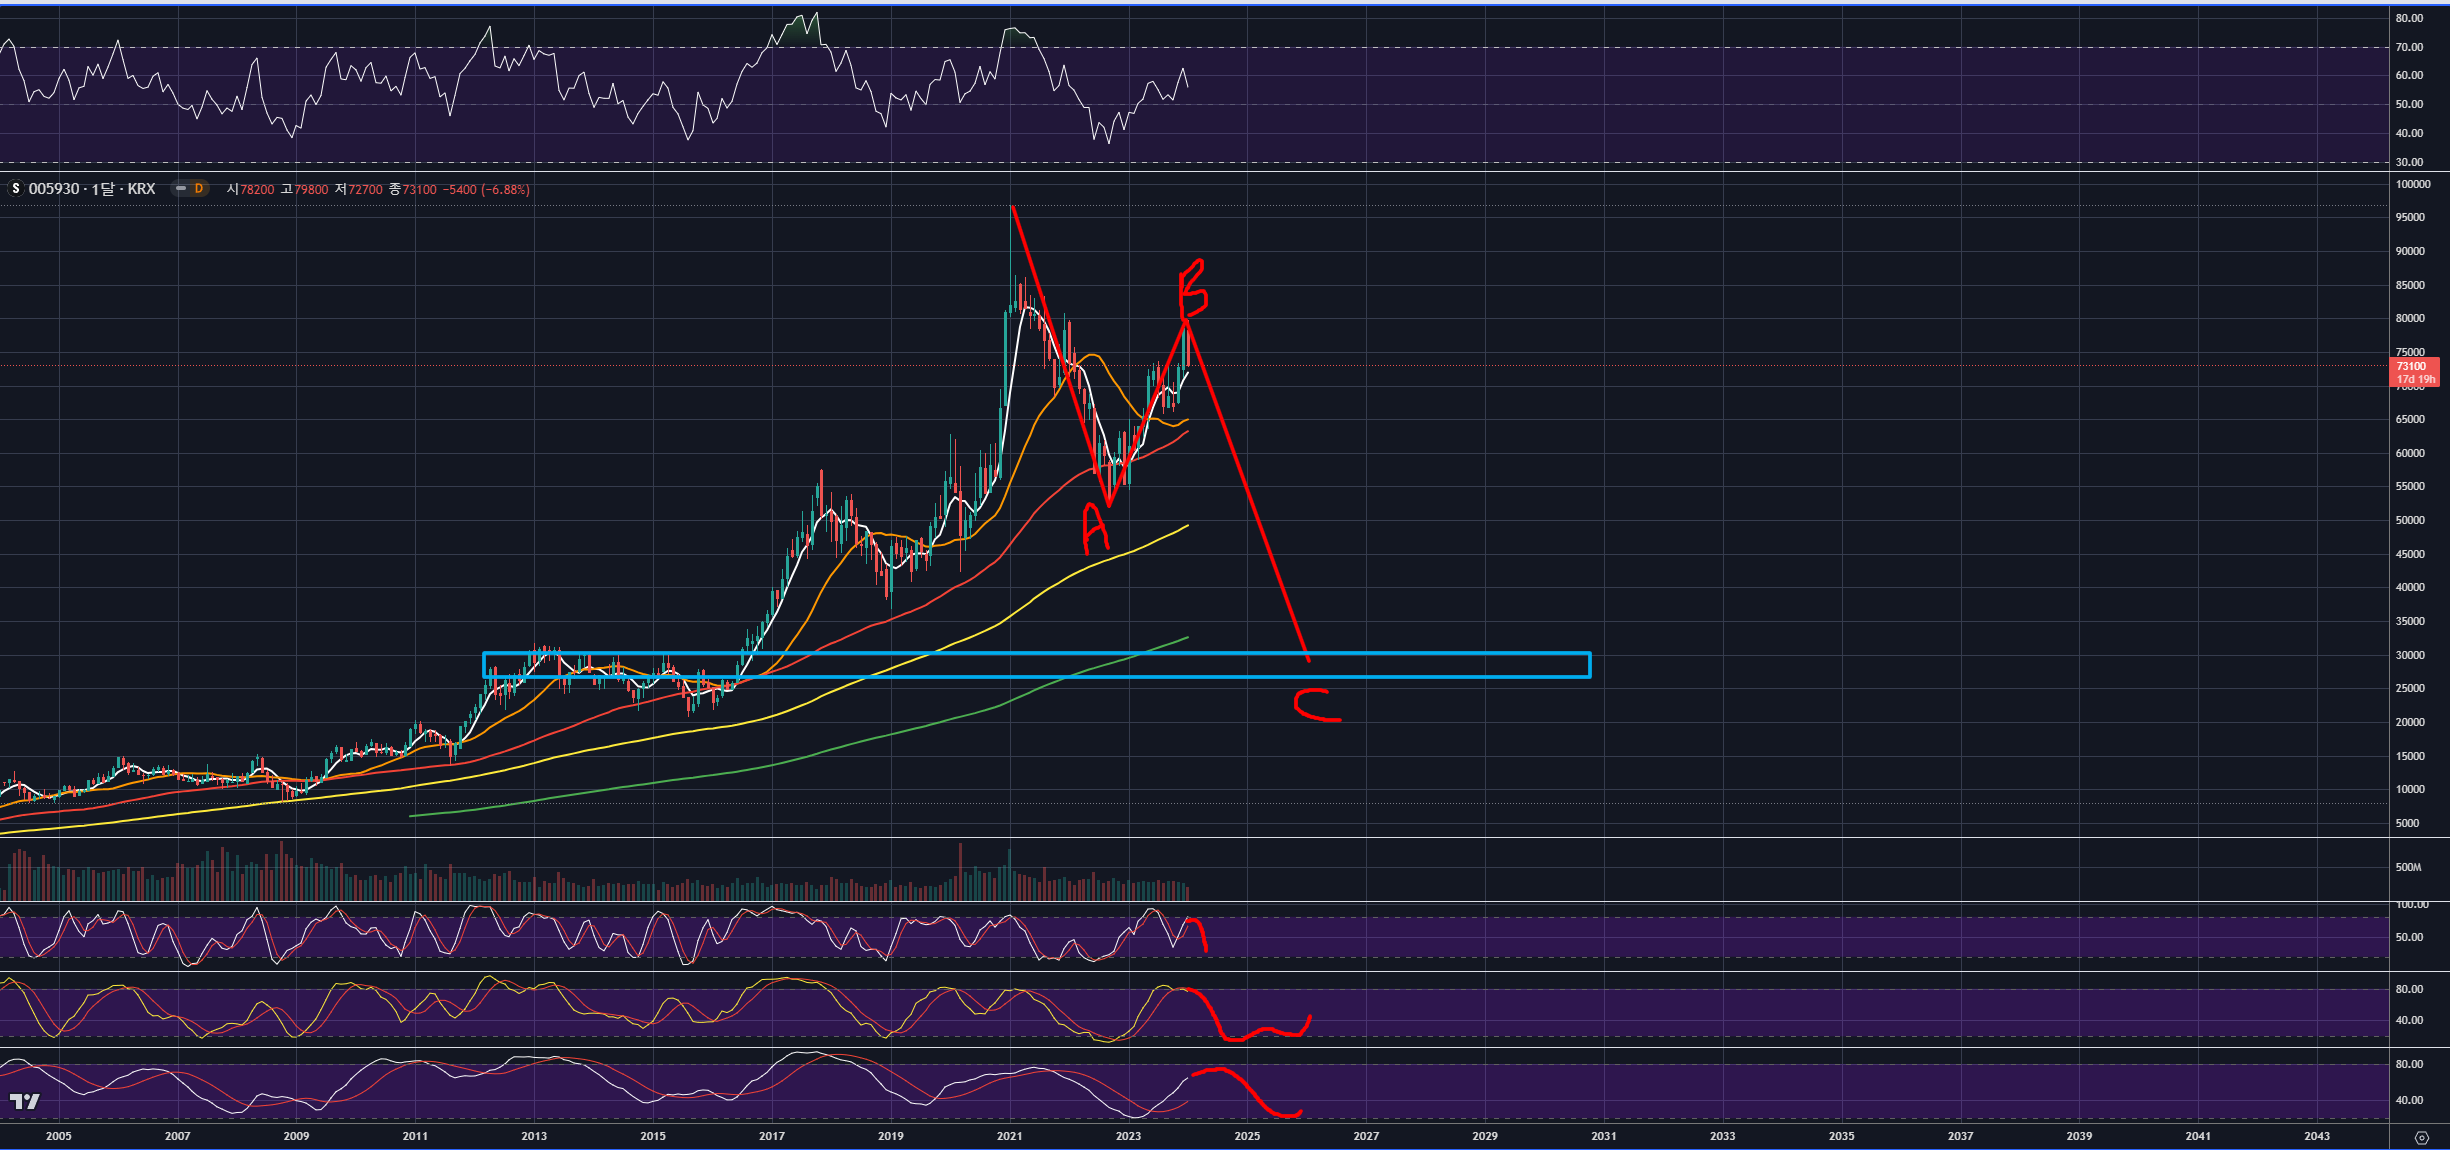Click the 100000 price scale label
The width and height of the screenshot is (2450, 1150).
point(2412,184)
